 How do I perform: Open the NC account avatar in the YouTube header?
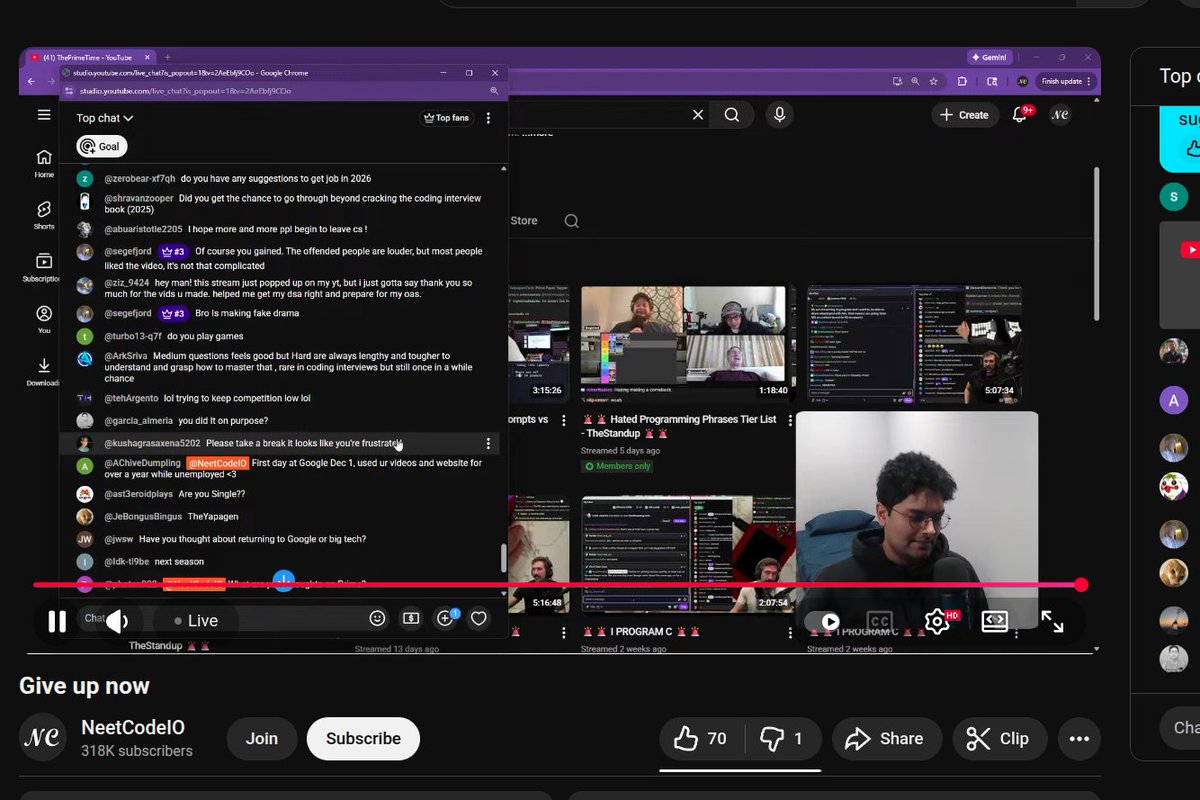tap(1060, 115)
